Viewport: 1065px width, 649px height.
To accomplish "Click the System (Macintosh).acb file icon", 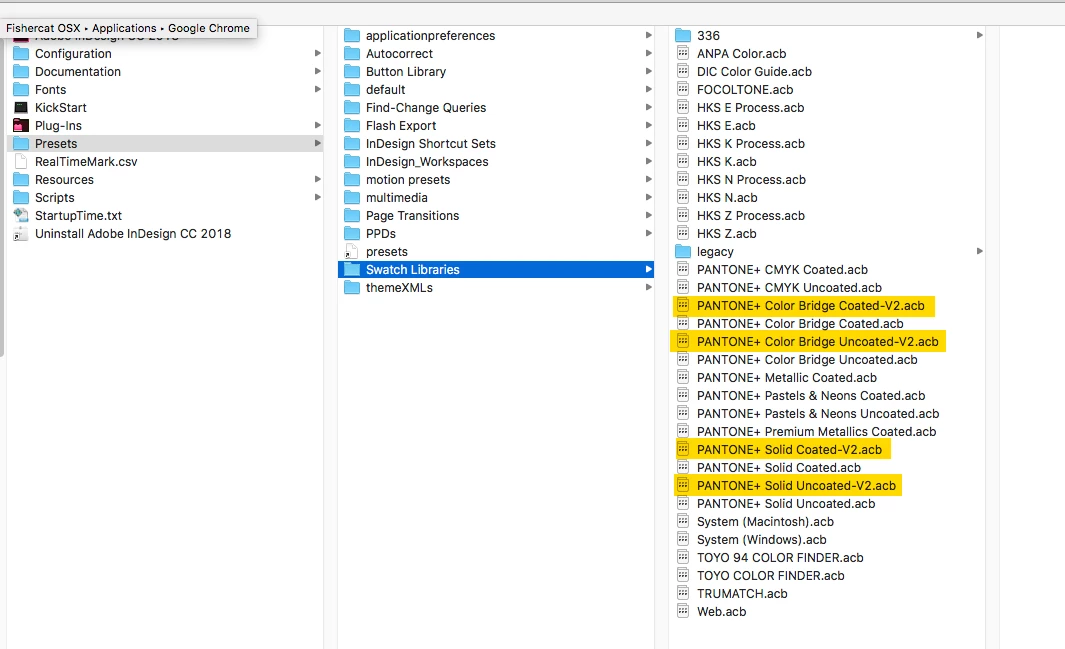I will point(683,521).
